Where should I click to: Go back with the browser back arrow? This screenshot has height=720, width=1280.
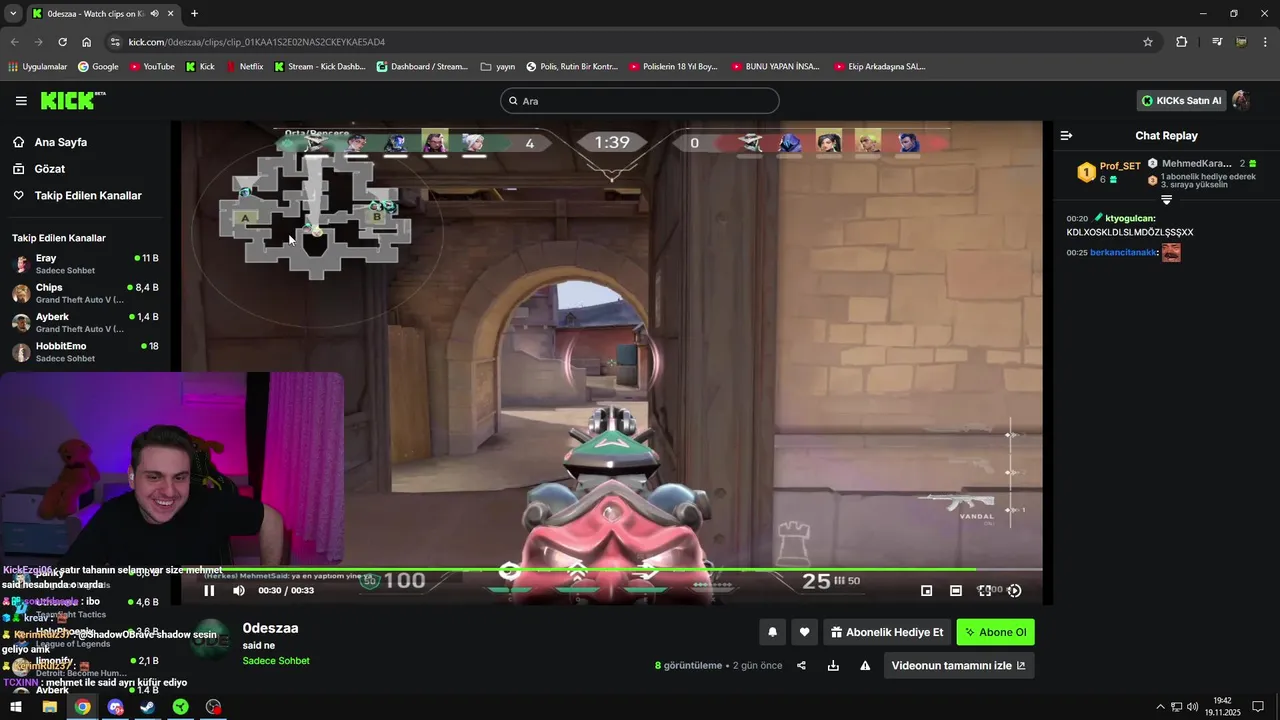[14, 42]
